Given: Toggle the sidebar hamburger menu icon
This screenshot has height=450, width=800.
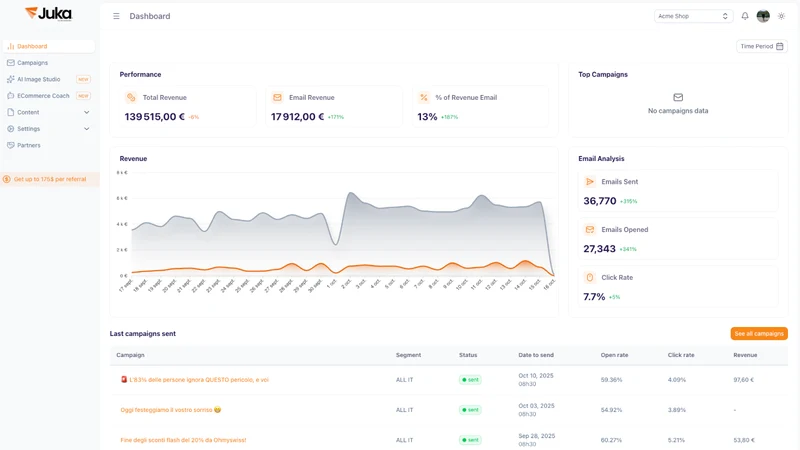Looking at the screenshot, I should (116, 16).
